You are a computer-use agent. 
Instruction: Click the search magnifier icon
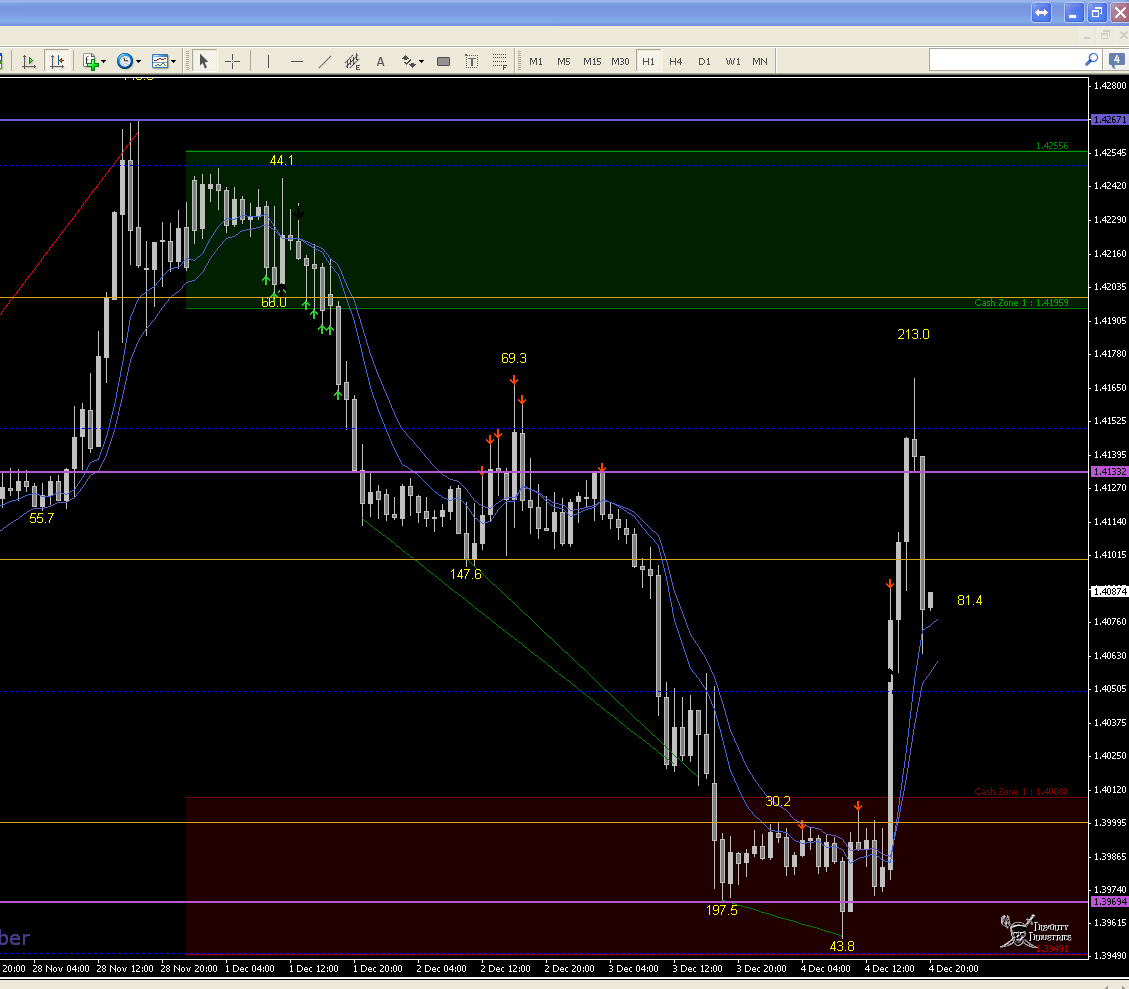coord(1092,60)
